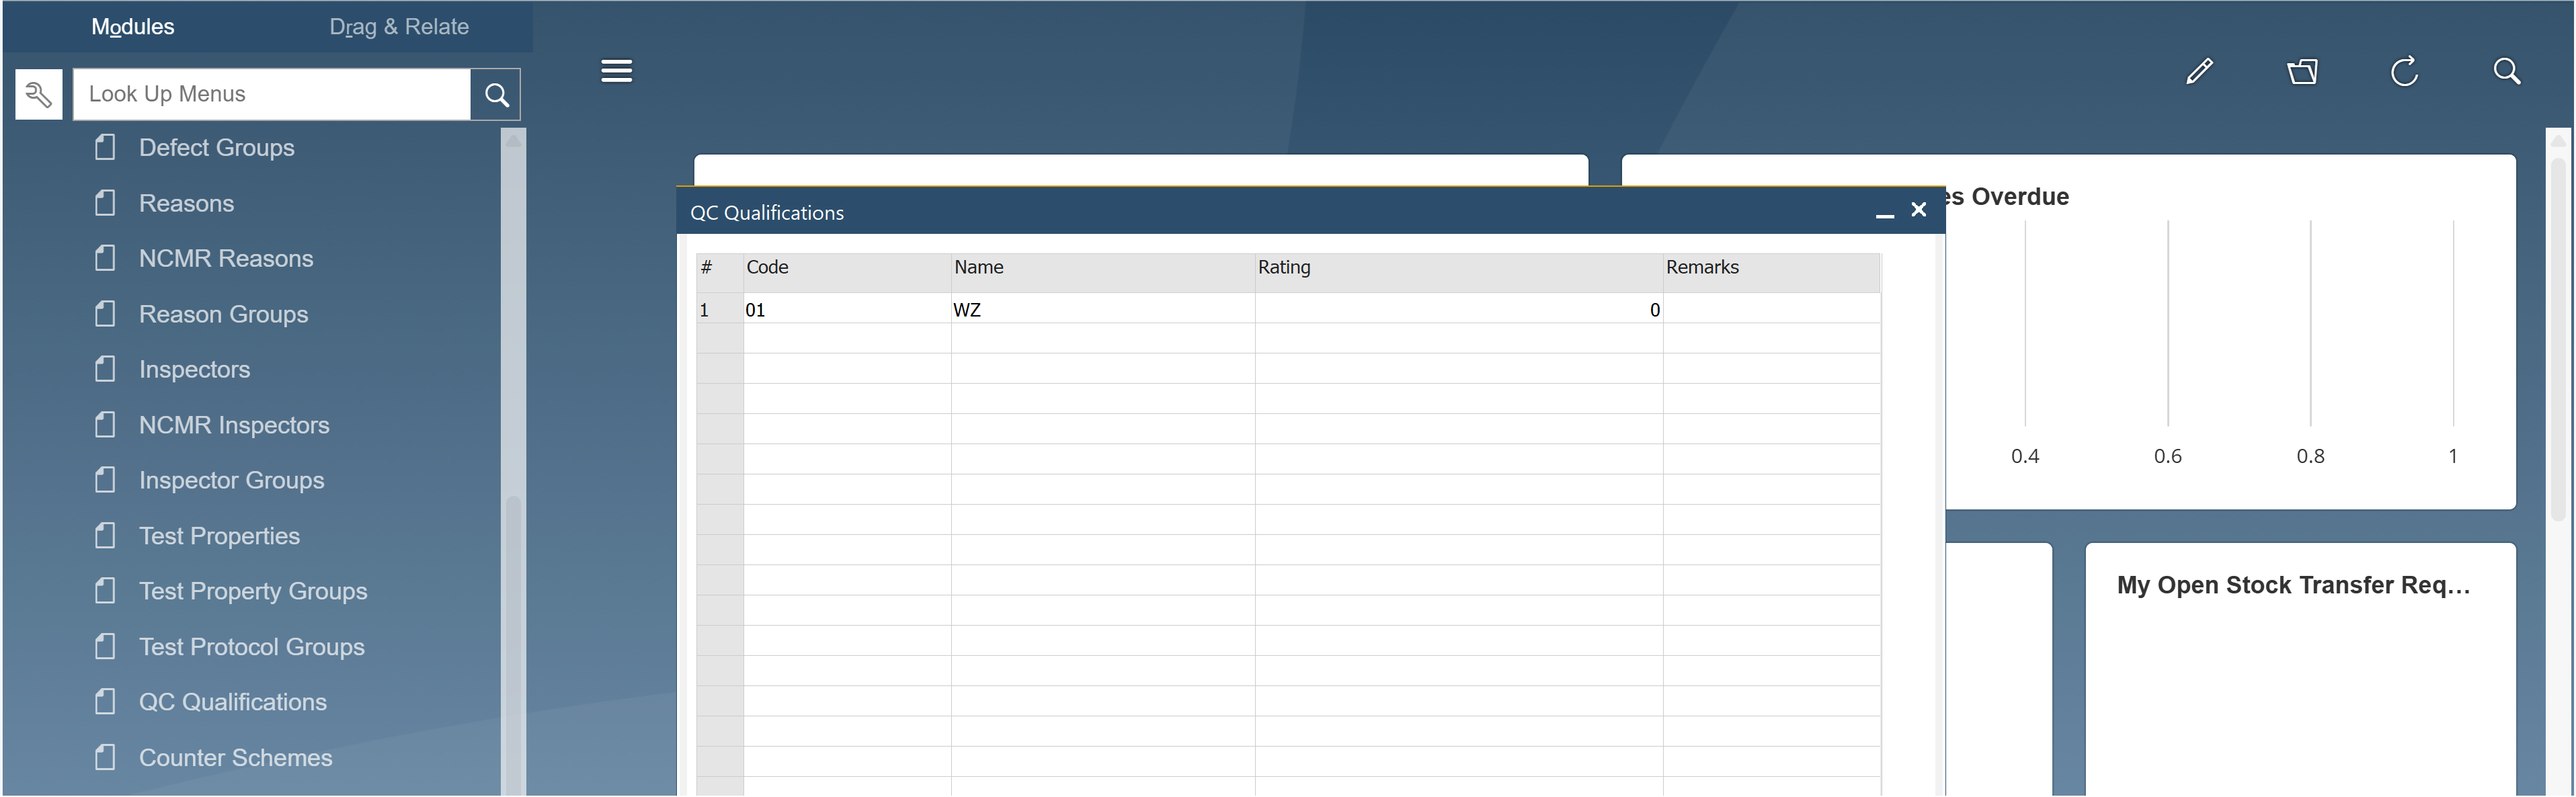Click the document icon beside Test Protocol Groups
2576x797 pixels.
[x=105, y=647]
